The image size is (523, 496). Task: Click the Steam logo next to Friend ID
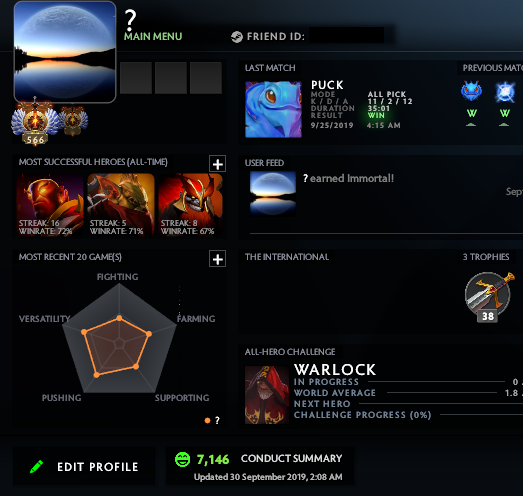tap(236, 37)
